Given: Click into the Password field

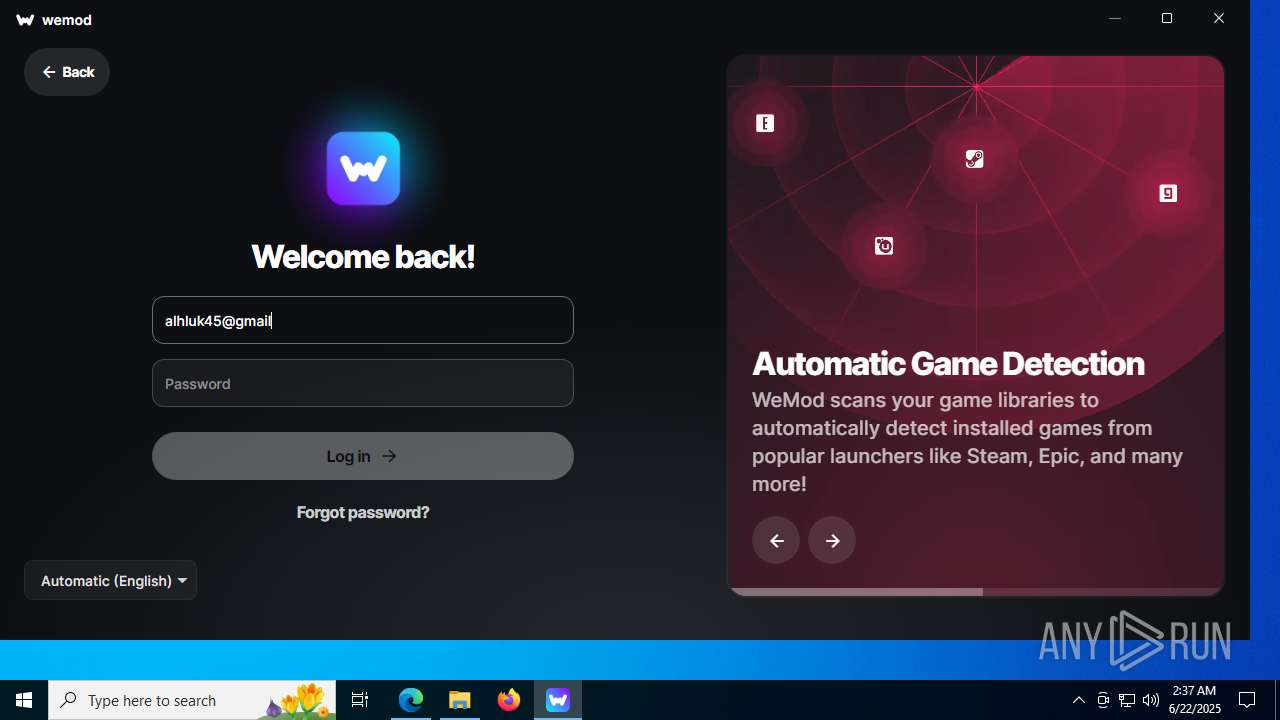Looking at the screenshot, I should 363,383.
